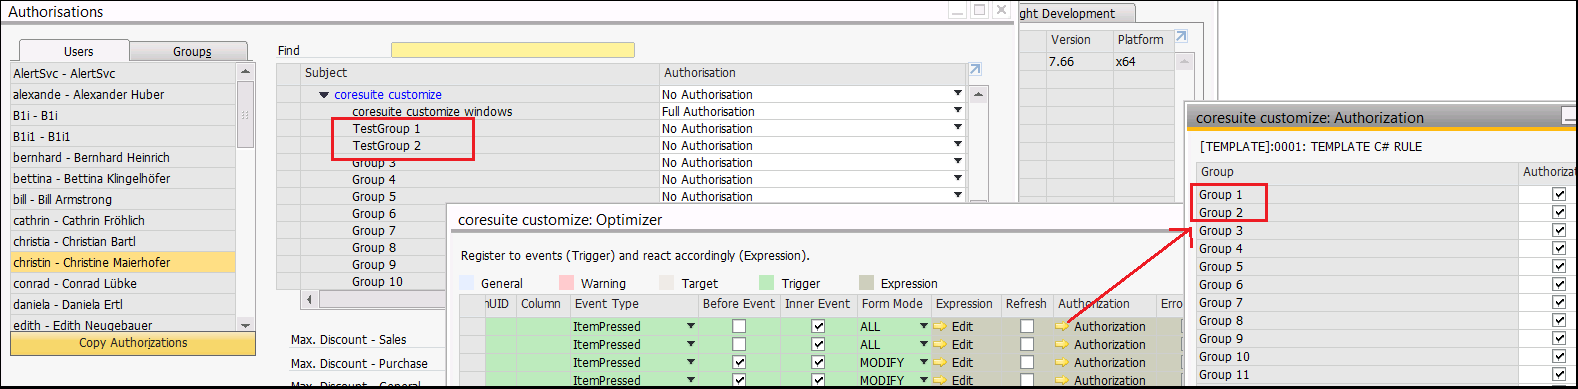Open Authorisation dropdown for TestGroup 1
Viewport: 1578px width, 389px height.
[x=958, y=127]
